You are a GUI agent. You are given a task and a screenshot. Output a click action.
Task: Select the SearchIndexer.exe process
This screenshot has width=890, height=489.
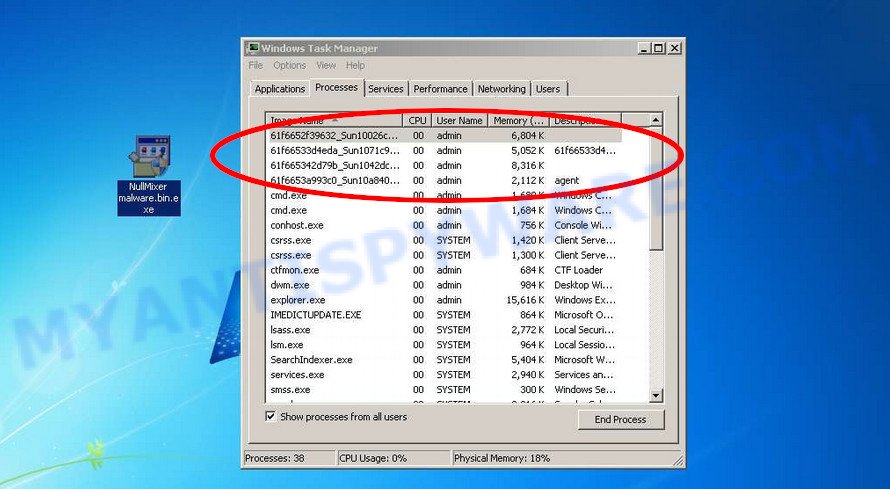coord(446,360)
